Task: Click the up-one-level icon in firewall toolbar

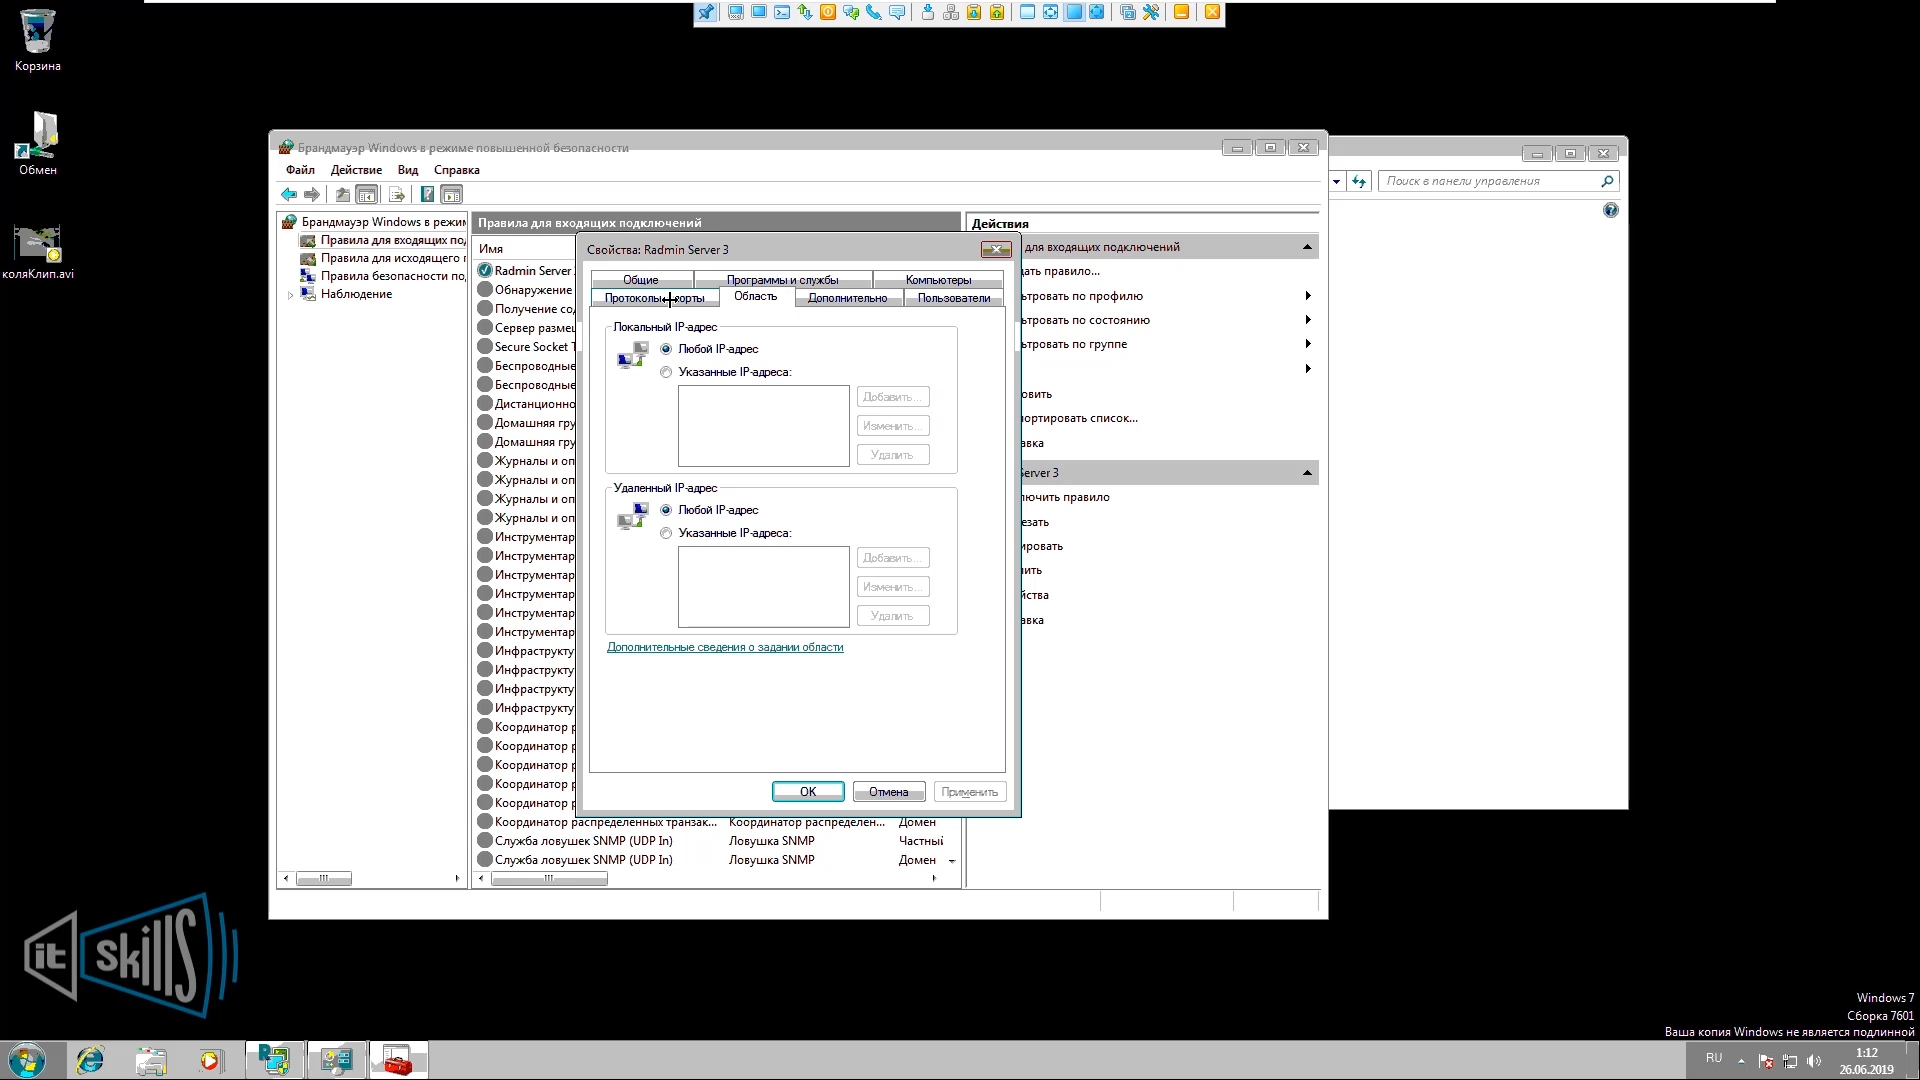Action: [x=343, y=194]
